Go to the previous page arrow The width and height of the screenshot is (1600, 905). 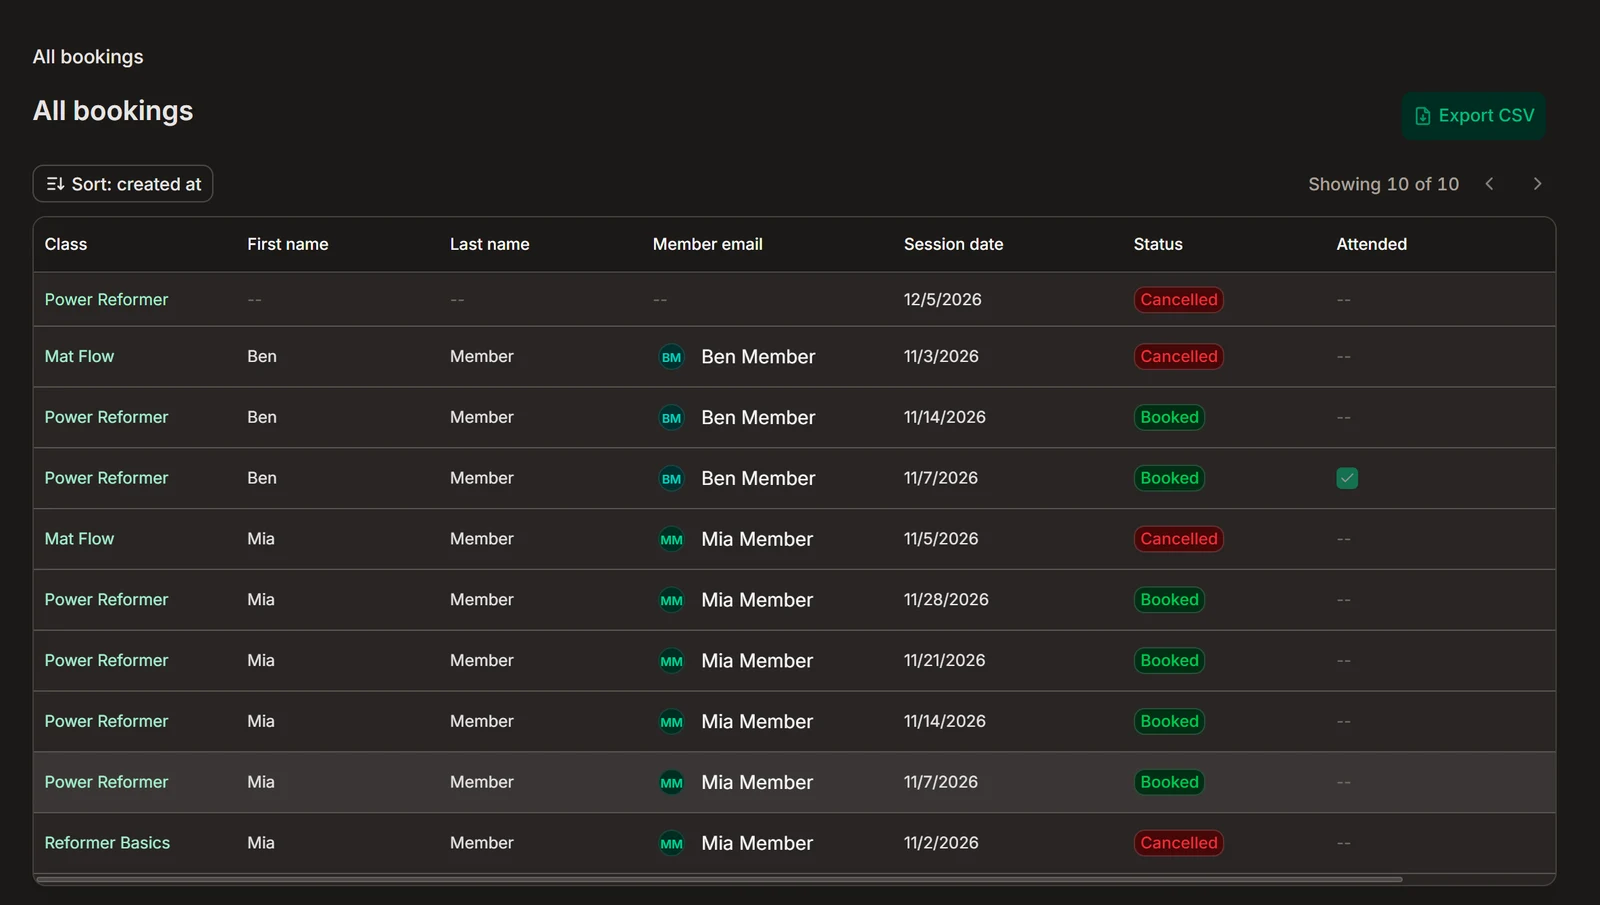[1489, 184]
